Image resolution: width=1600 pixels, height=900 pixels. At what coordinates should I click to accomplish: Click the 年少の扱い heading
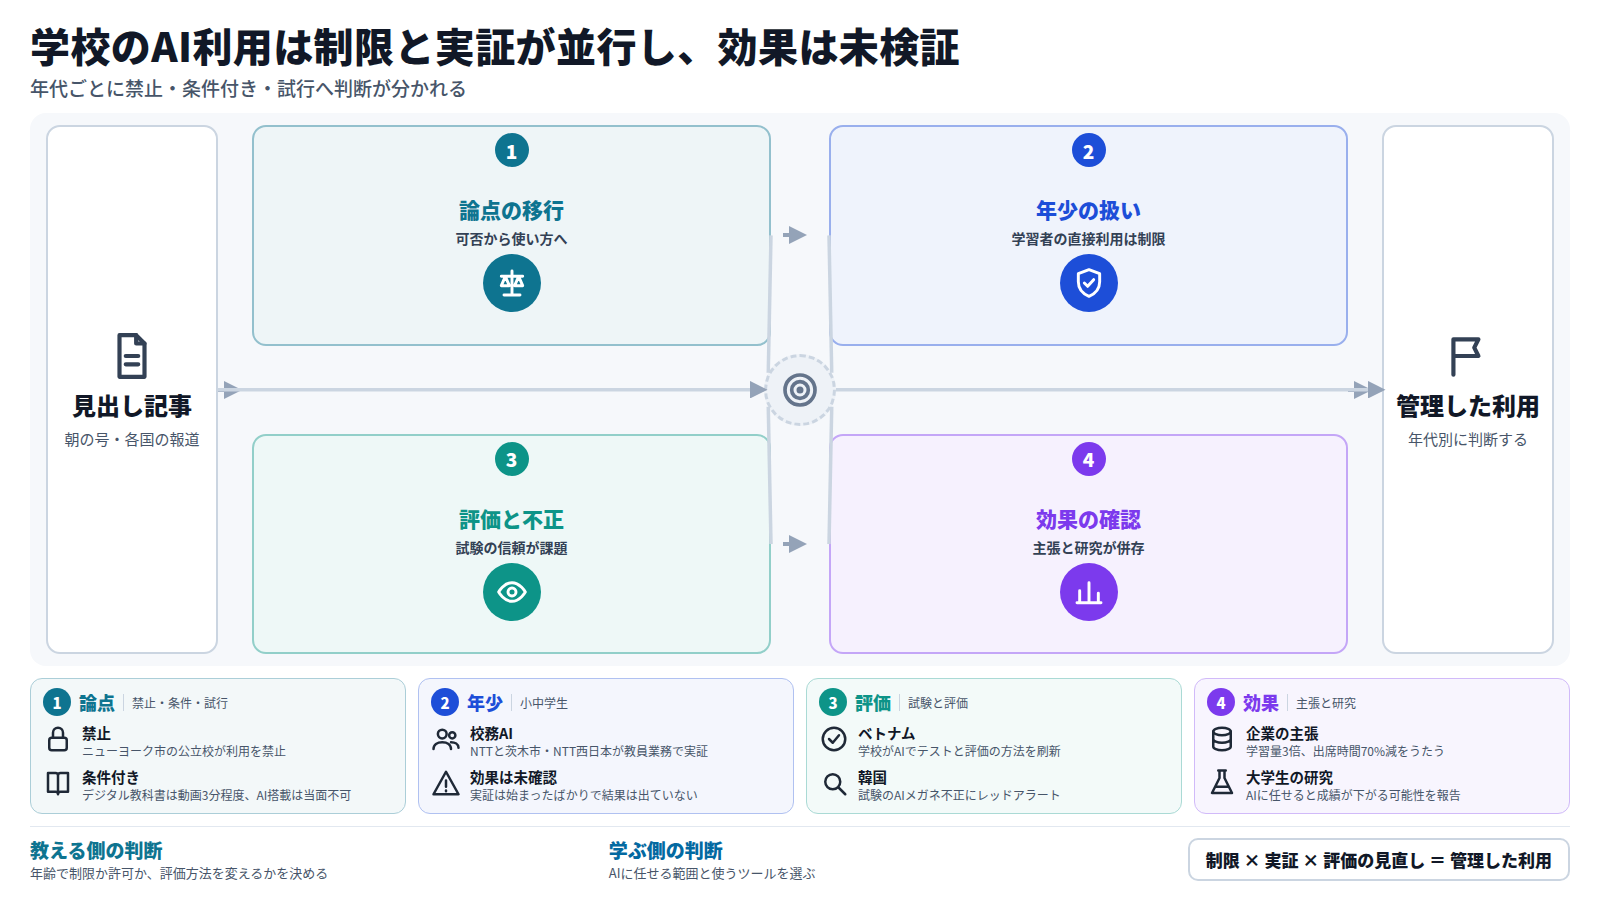tap(1089, 211)
